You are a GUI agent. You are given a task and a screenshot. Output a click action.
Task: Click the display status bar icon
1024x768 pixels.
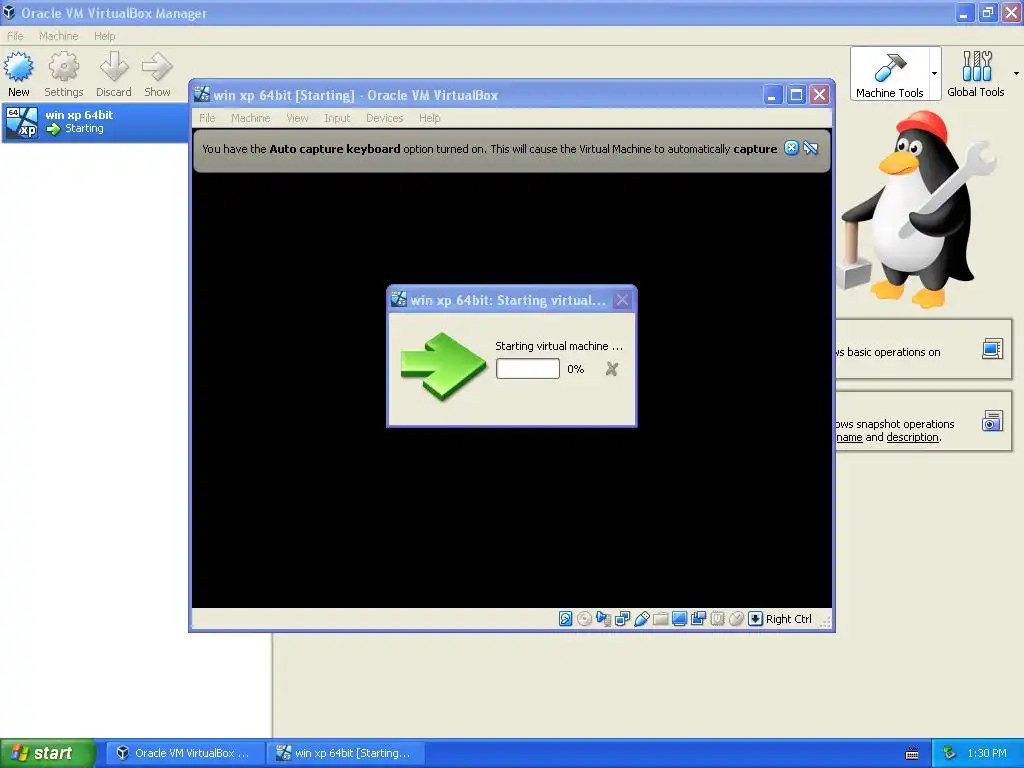(679, 618)
